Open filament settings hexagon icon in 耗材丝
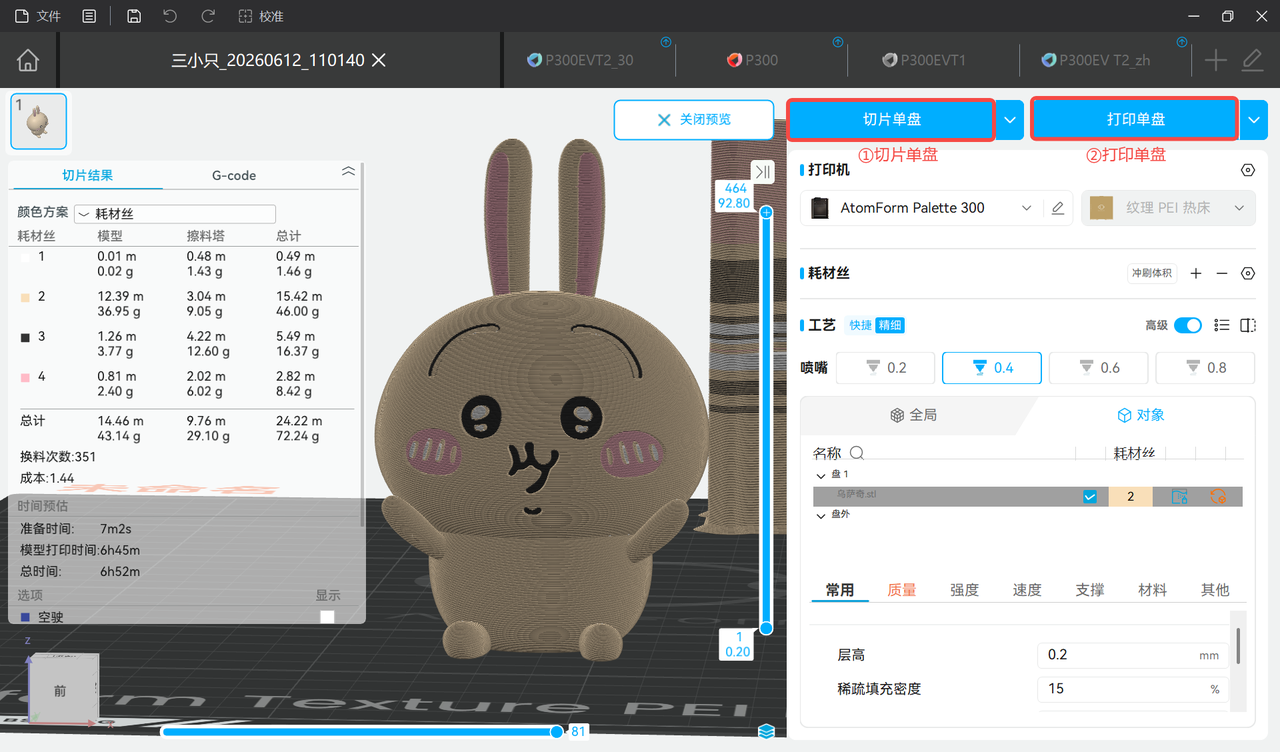This screenshot has height=752, width=1280. 1247,273
